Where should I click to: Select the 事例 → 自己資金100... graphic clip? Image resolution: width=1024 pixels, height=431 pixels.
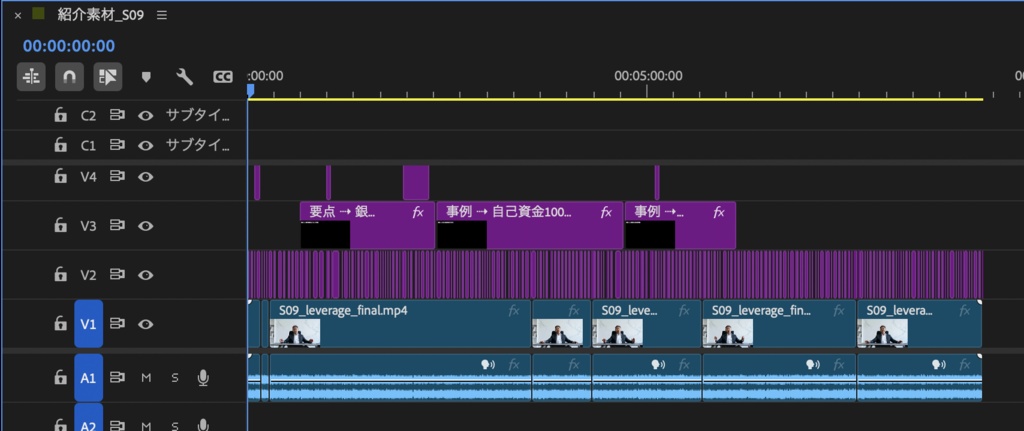click(529, 225)
